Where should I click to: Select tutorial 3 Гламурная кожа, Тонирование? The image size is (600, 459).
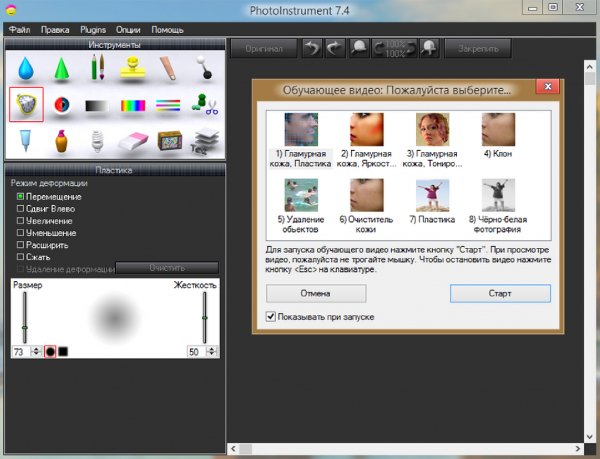click(x=432, y=140)
